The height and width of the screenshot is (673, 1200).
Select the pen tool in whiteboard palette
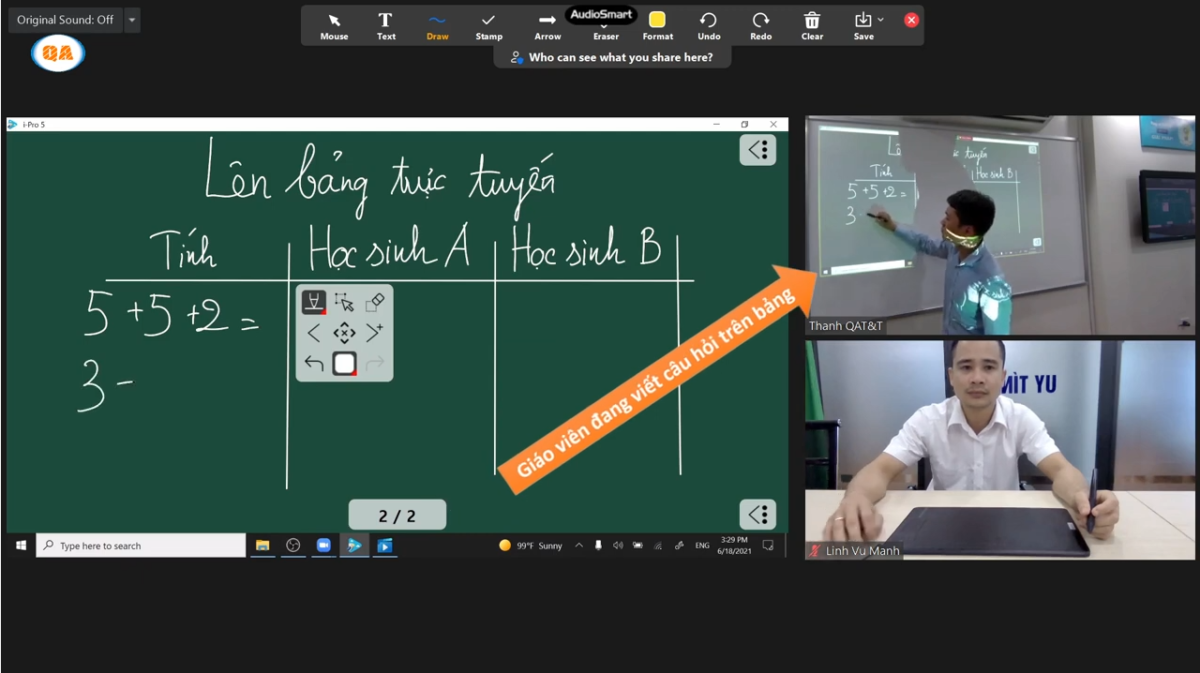[314, 302]
